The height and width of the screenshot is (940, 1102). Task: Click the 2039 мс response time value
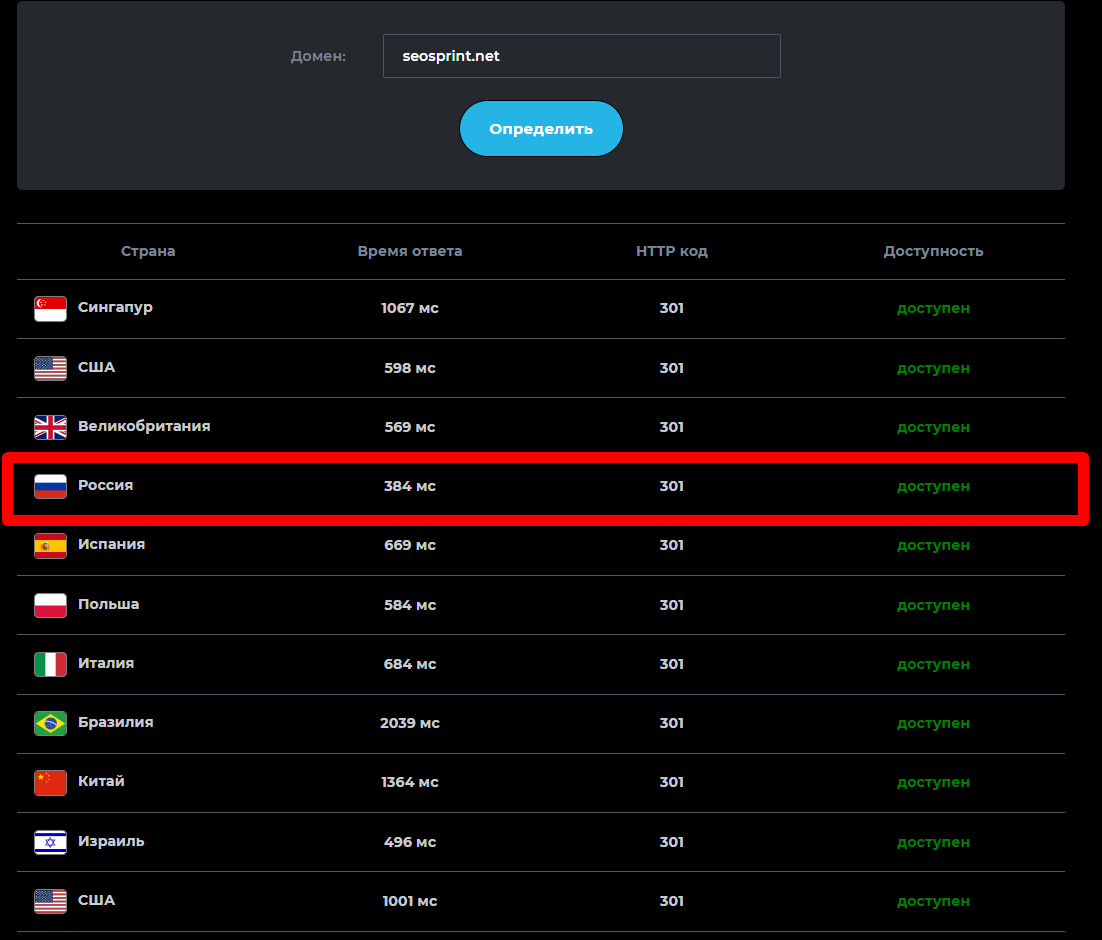pos(410,723)
